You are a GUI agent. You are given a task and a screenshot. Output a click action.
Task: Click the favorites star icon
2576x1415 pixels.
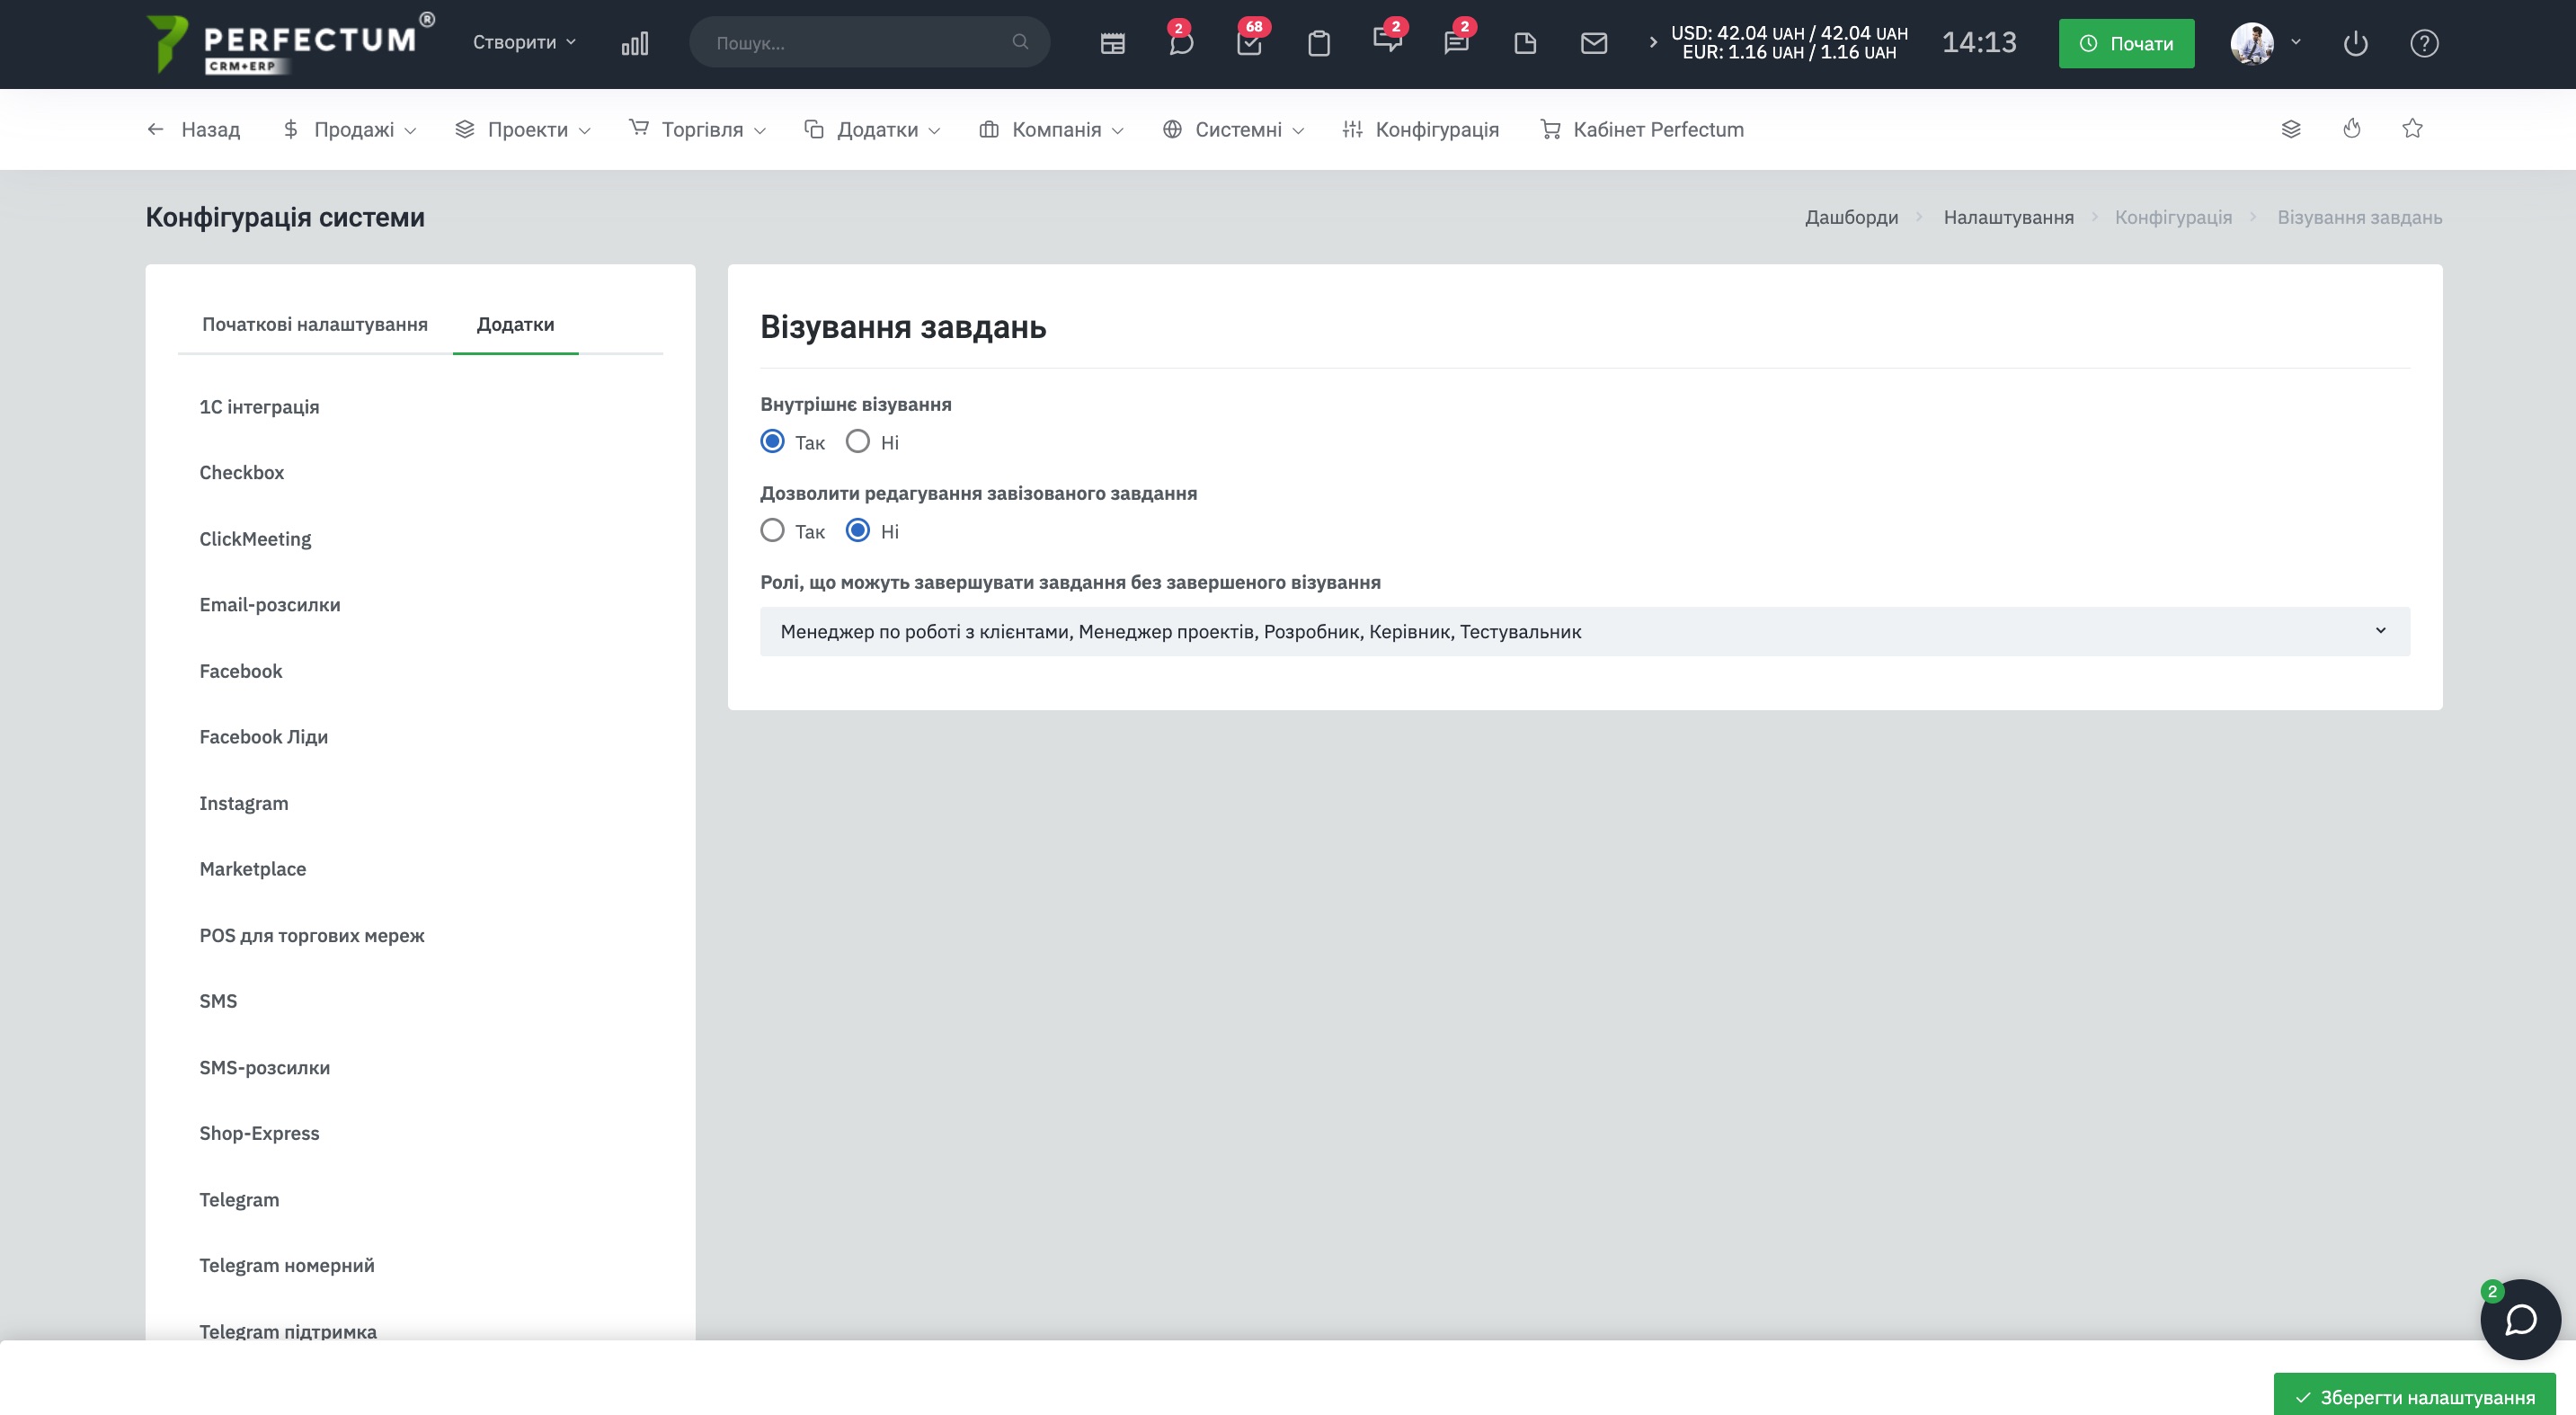click(x=2412, y=129)
